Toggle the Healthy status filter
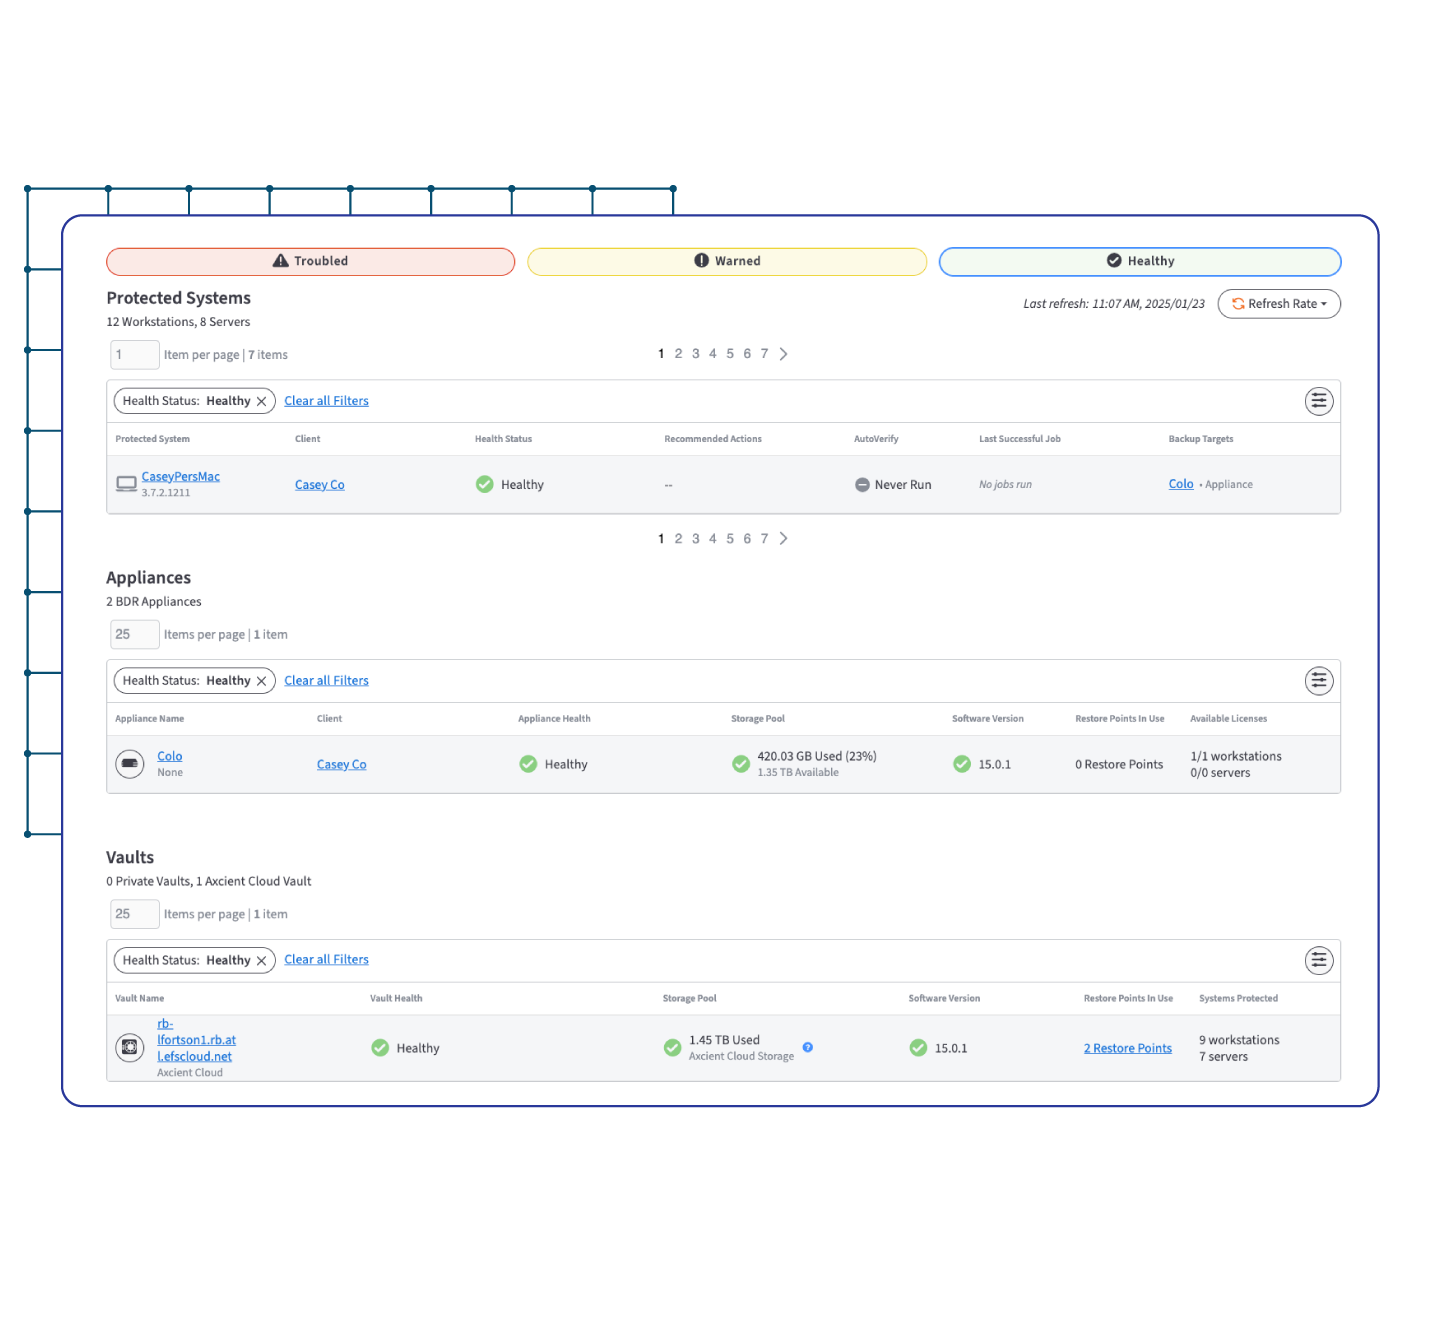 (1140, 261)
